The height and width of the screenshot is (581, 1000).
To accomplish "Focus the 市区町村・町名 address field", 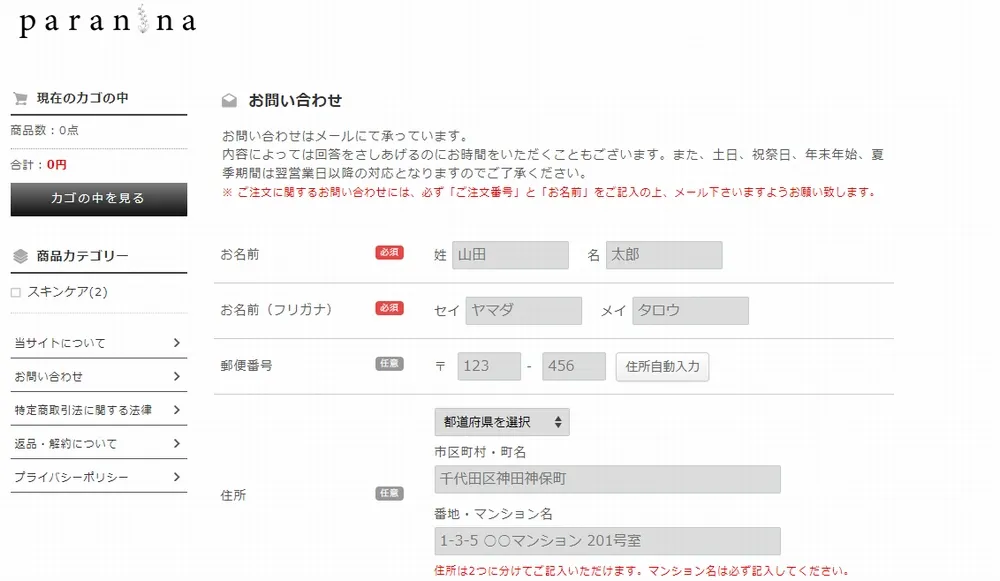I will [607, 479].
